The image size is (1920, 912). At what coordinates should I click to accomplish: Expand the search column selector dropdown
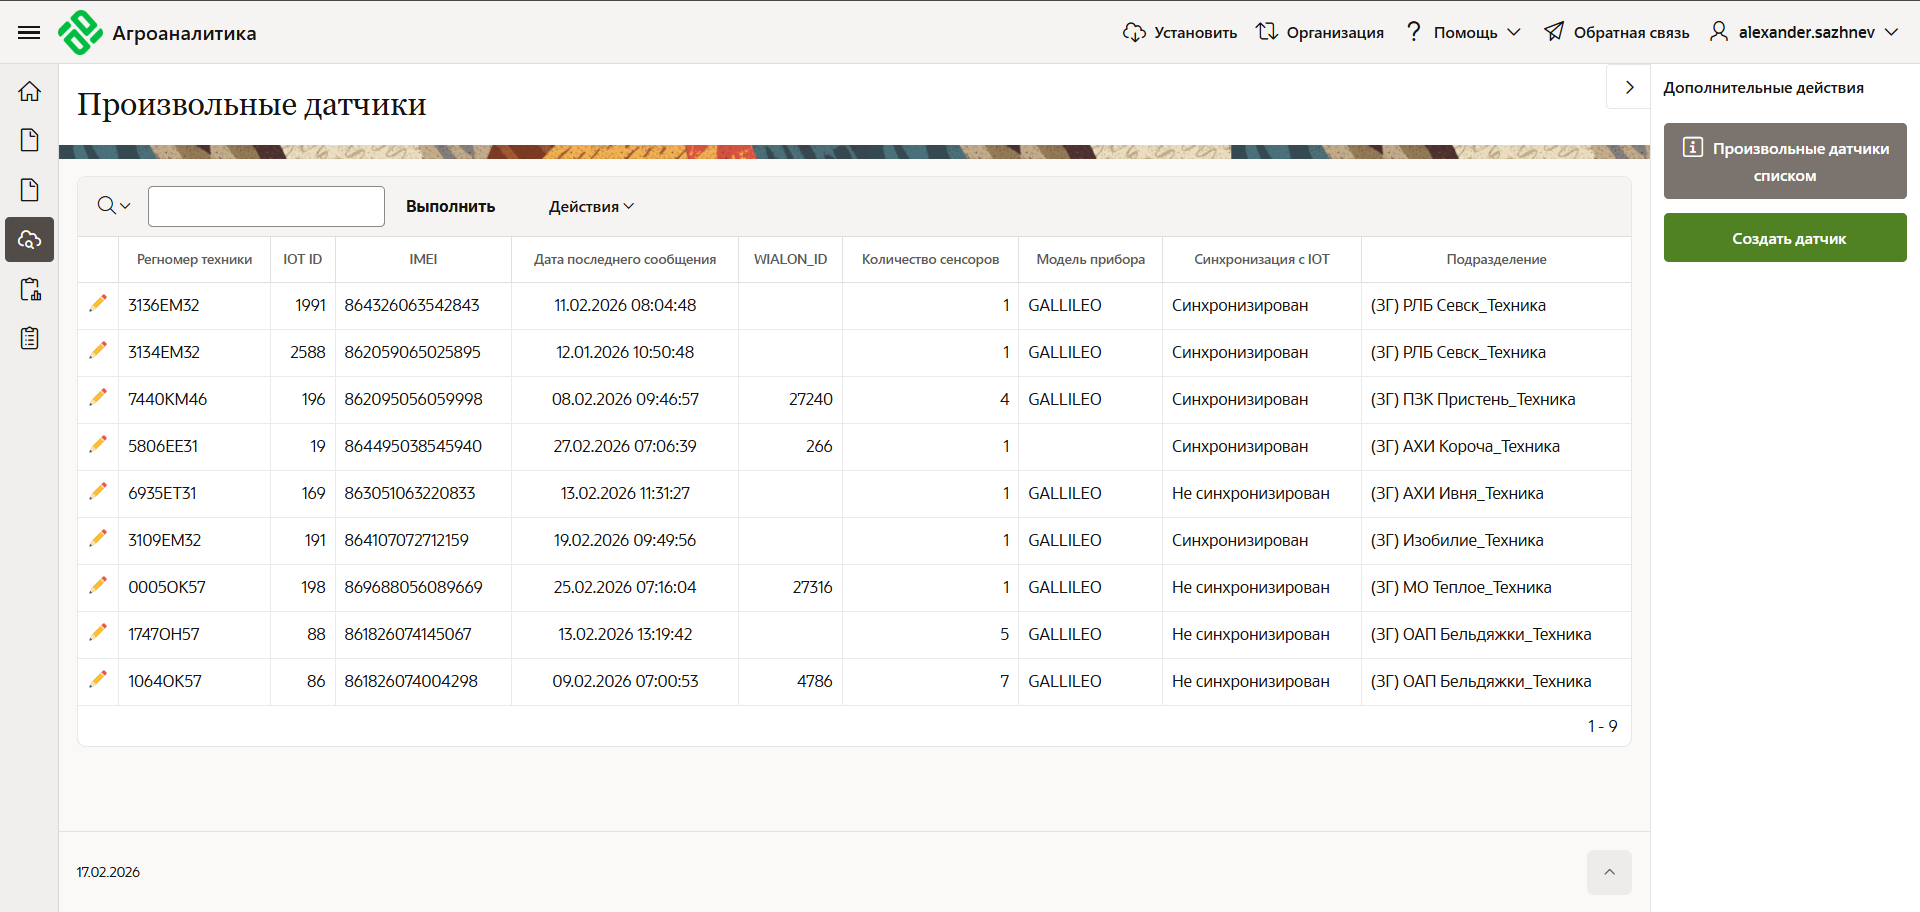pos(114,206)
